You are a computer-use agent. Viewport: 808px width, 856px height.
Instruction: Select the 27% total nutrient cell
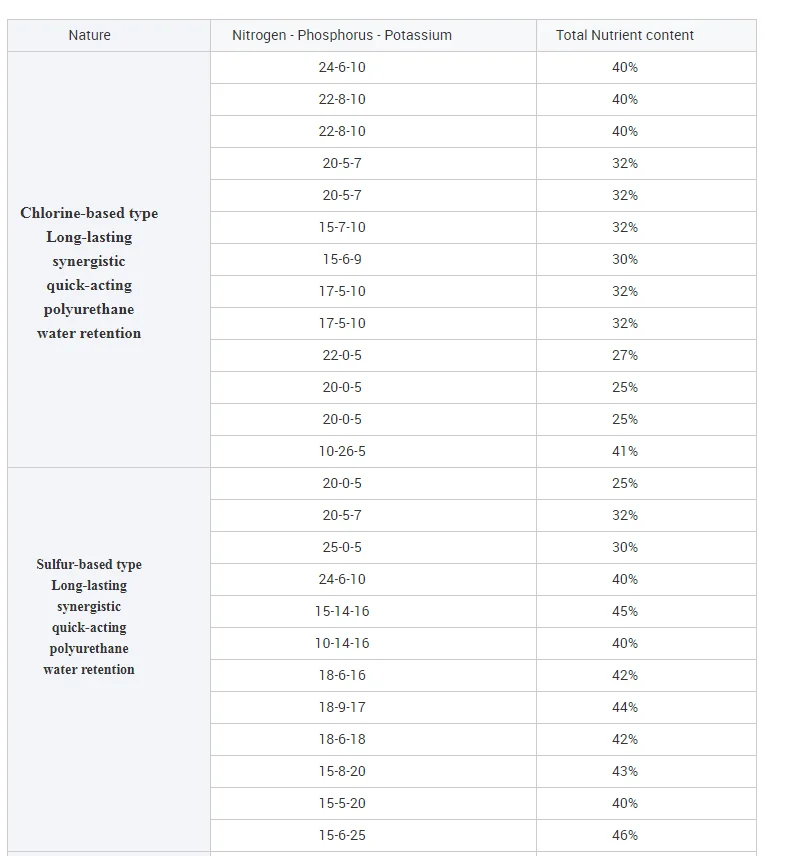pos(625,355)
